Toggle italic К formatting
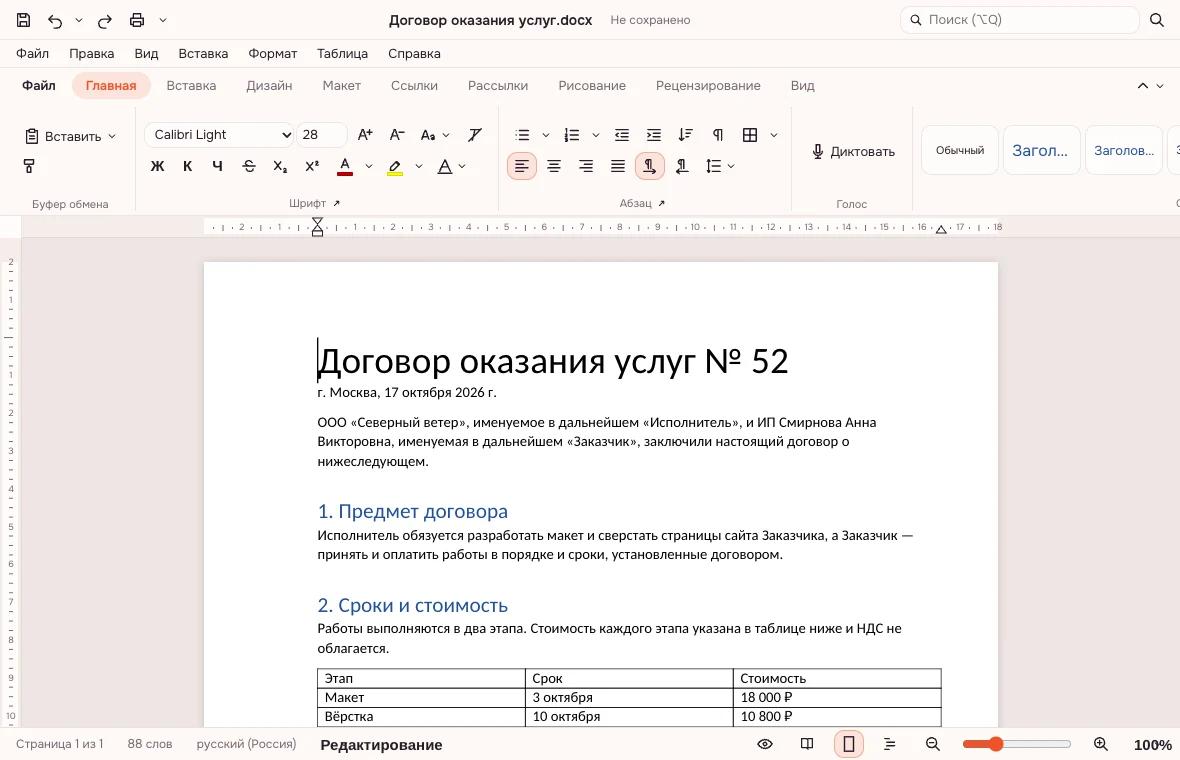The width and height of the screenshot is (1180, 760). pos(187,166)
